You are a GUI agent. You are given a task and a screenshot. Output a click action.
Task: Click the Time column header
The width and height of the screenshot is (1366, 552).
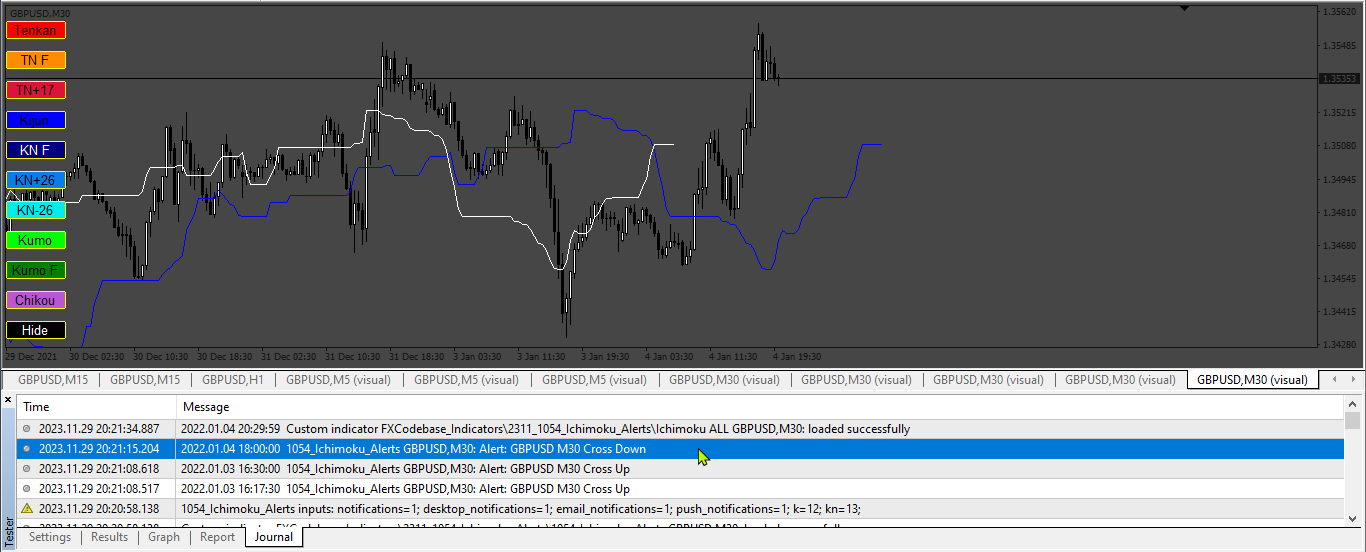coord(97,407)
